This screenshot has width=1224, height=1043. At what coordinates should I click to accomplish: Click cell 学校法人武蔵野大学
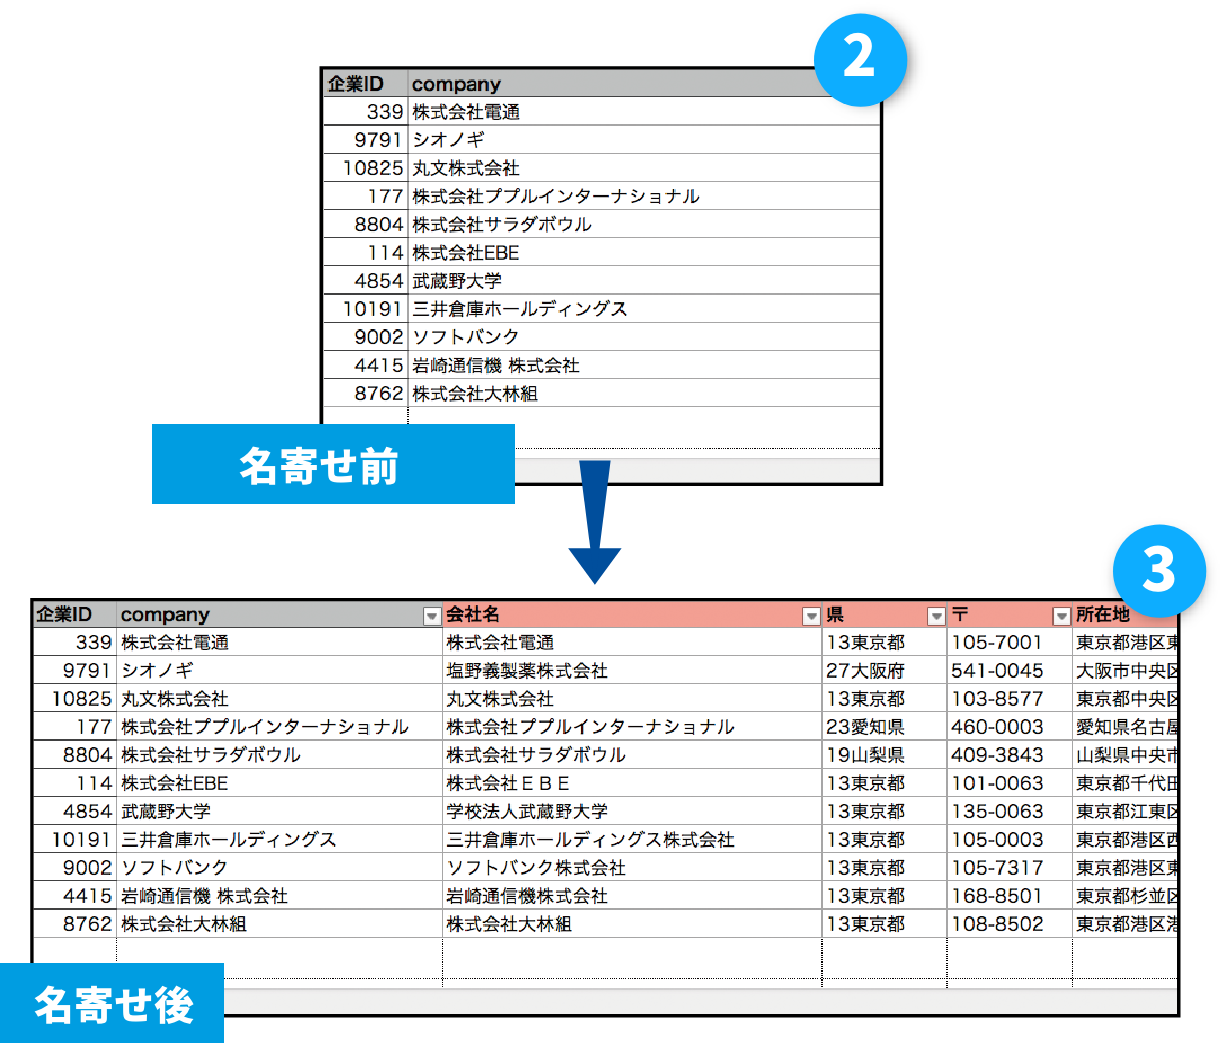(632, 811)
